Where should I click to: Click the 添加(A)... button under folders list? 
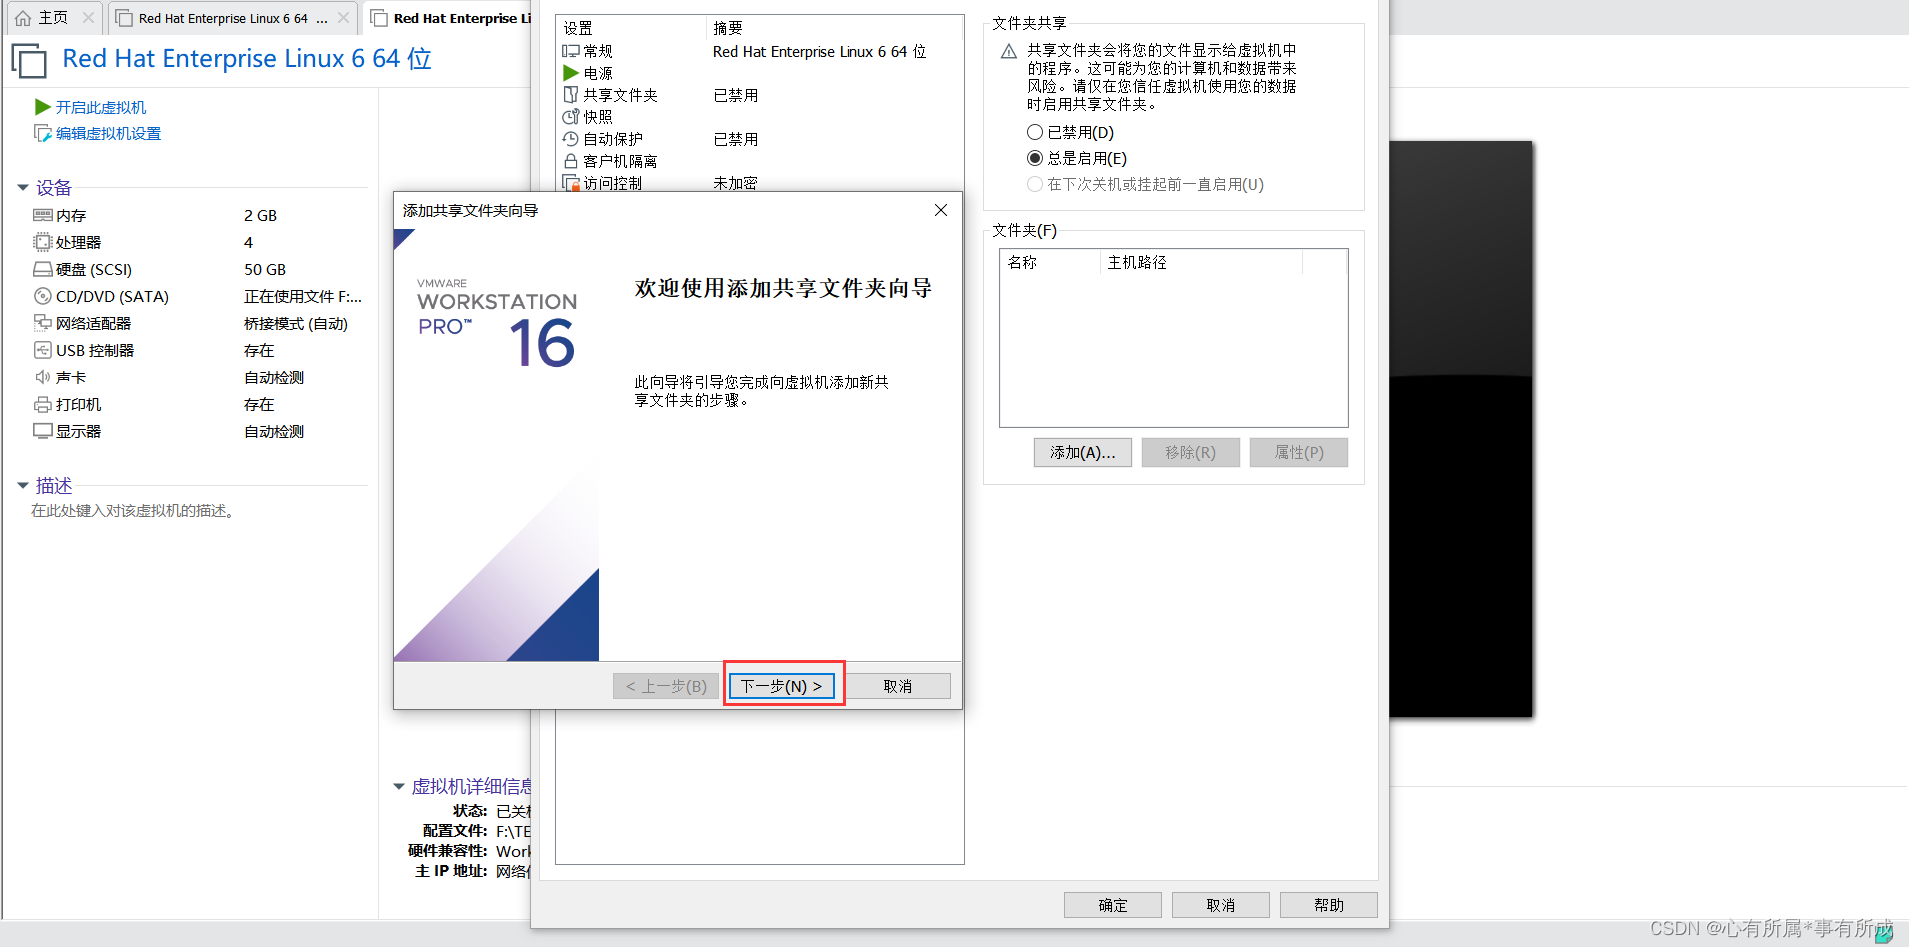tap(1082, 452)
